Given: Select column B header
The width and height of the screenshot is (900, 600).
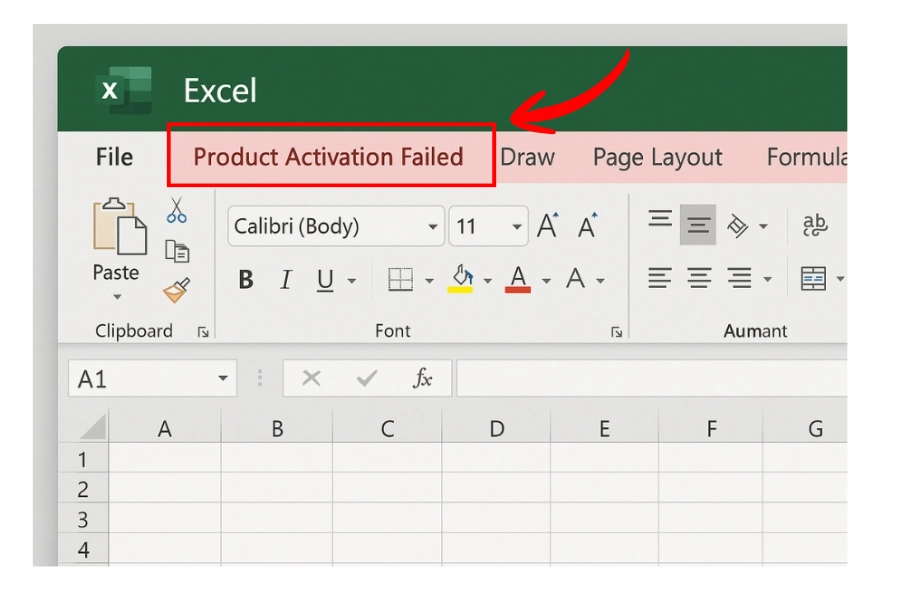Looking at the screenshot, I should click(277, 428).
